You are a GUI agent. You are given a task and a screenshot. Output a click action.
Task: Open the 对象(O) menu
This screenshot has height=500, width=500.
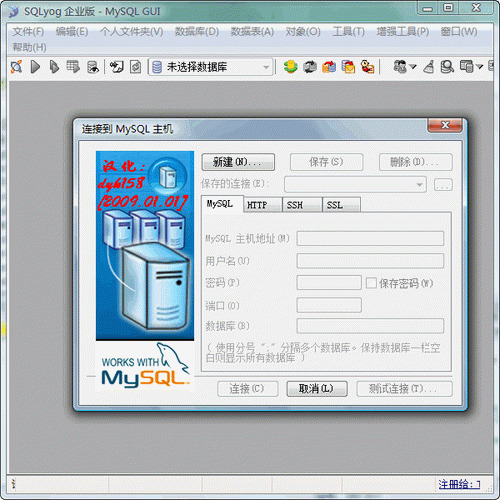(x=303, y=32)
